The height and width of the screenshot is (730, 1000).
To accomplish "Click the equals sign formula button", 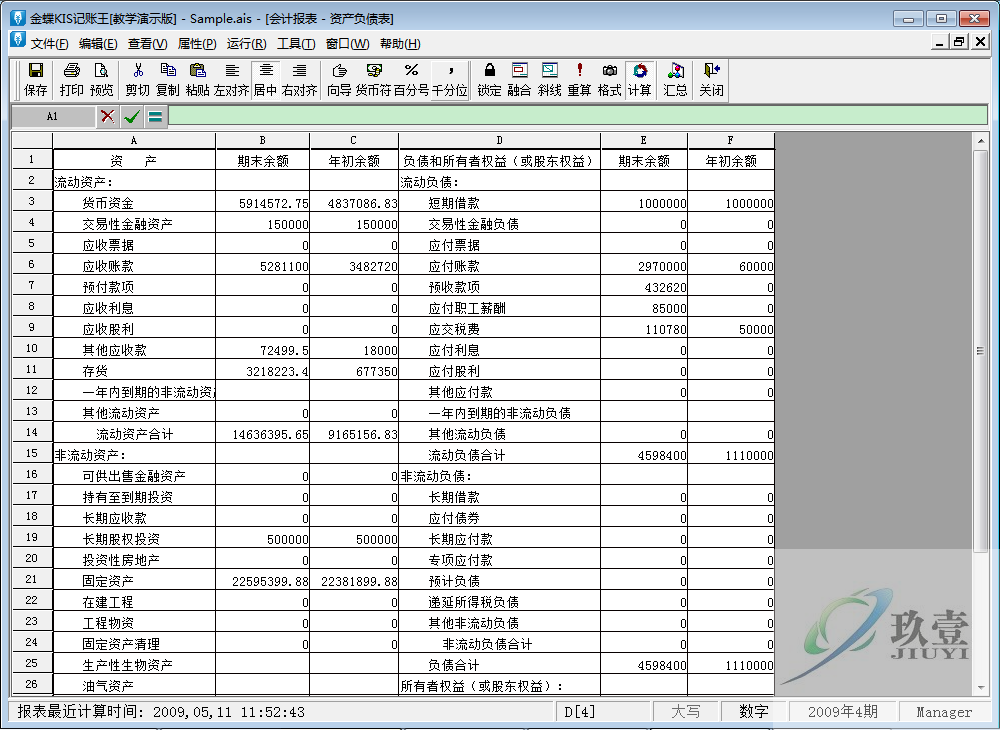I will [155, 116].
